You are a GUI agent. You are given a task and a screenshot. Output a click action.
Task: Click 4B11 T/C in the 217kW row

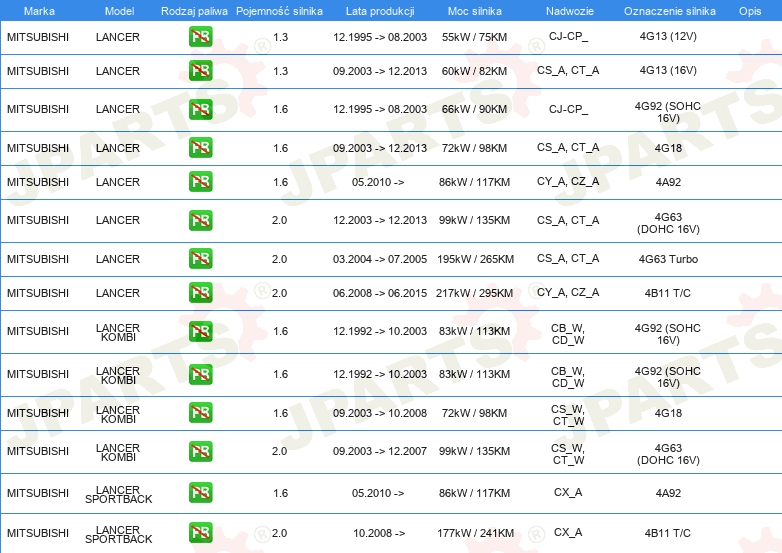point(668,293)
